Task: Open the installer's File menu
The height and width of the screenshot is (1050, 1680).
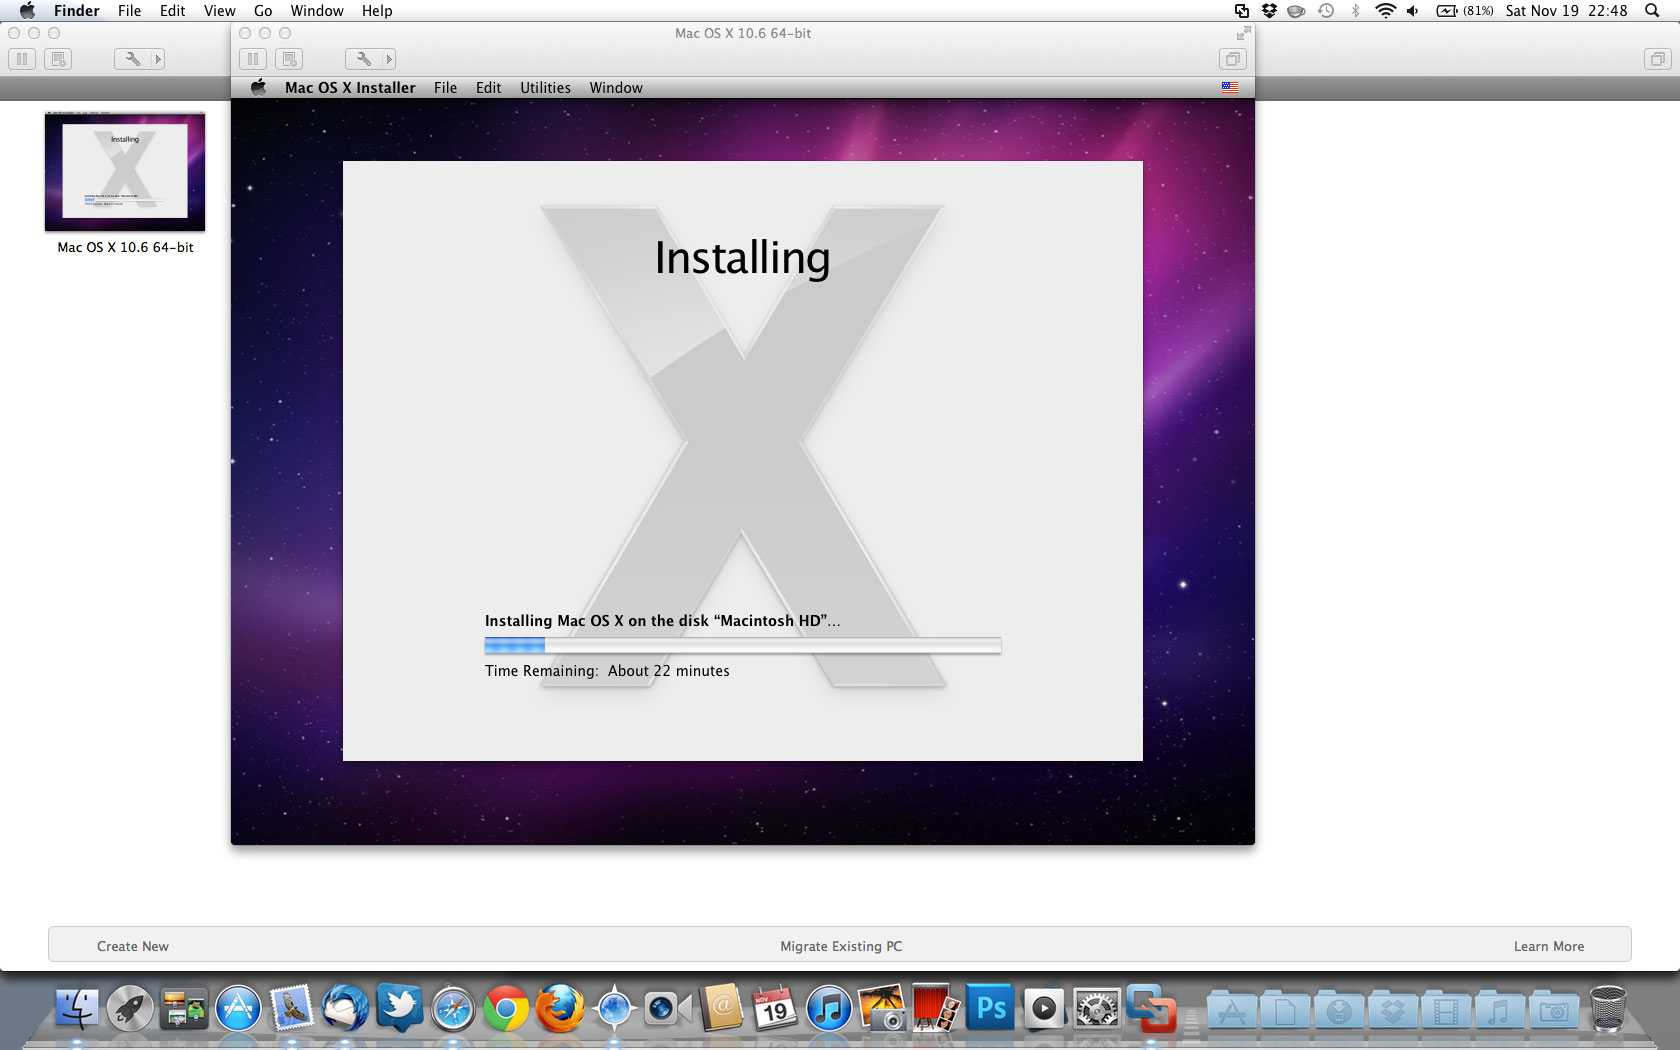Action: [445, 87]
